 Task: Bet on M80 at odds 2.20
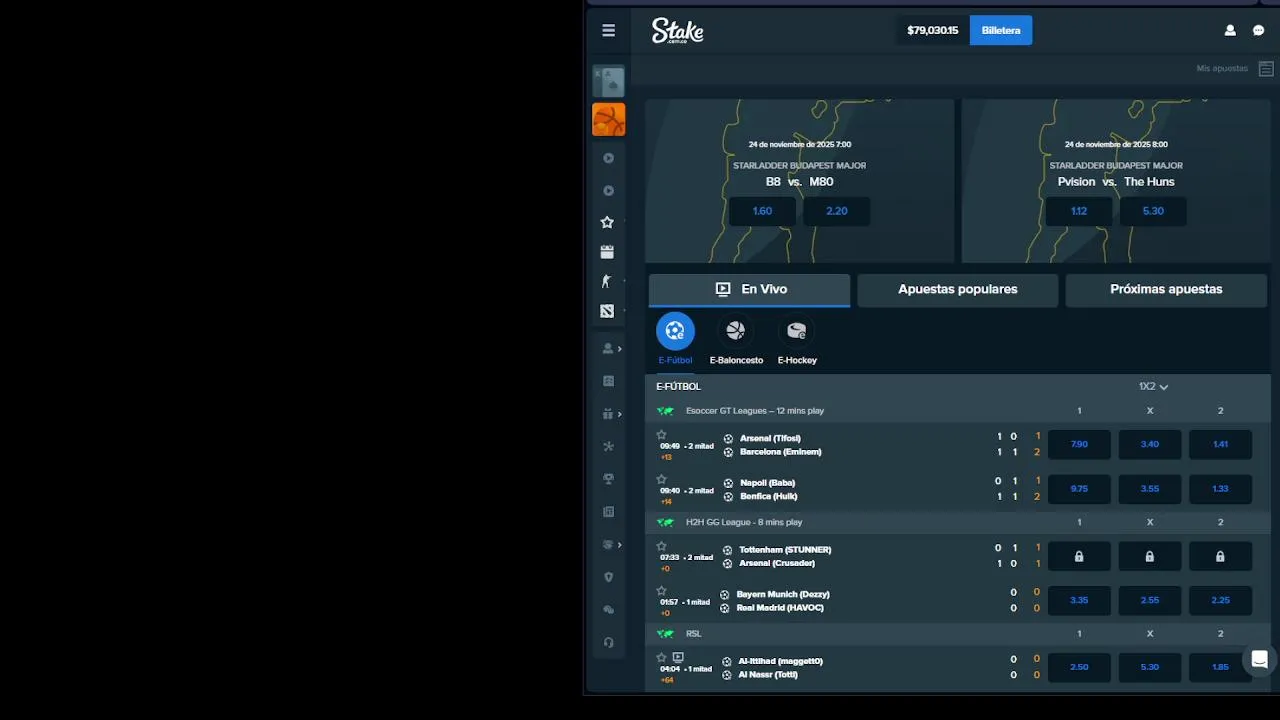(x=837, y=211)
